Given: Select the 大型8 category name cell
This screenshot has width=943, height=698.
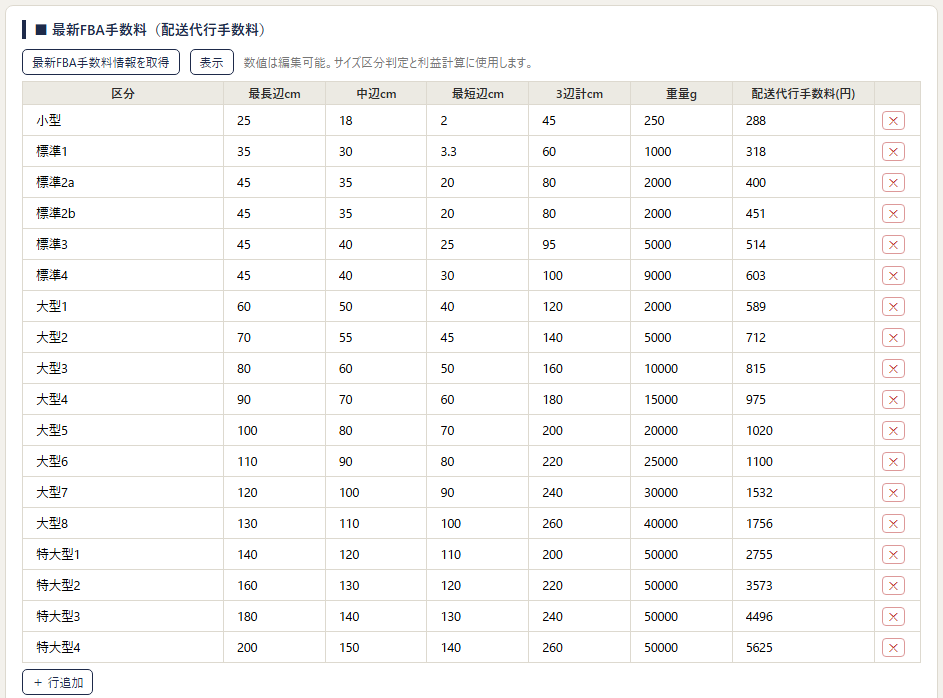Looking at the screenshot, I should [123, 524].
